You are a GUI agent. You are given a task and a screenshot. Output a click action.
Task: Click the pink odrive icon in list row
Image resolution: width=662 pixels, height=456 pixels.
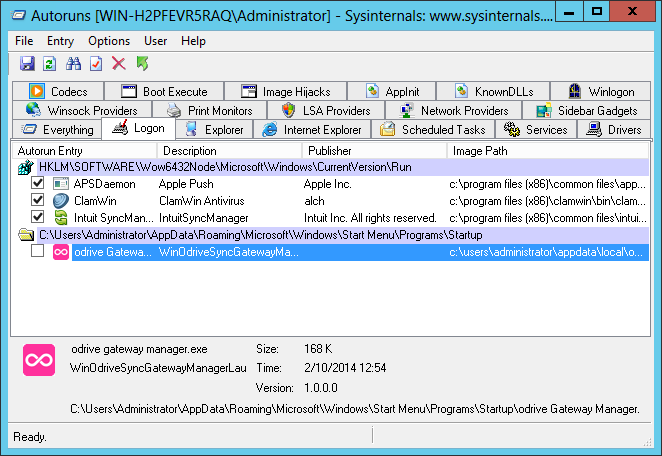(x=61, y=252)
